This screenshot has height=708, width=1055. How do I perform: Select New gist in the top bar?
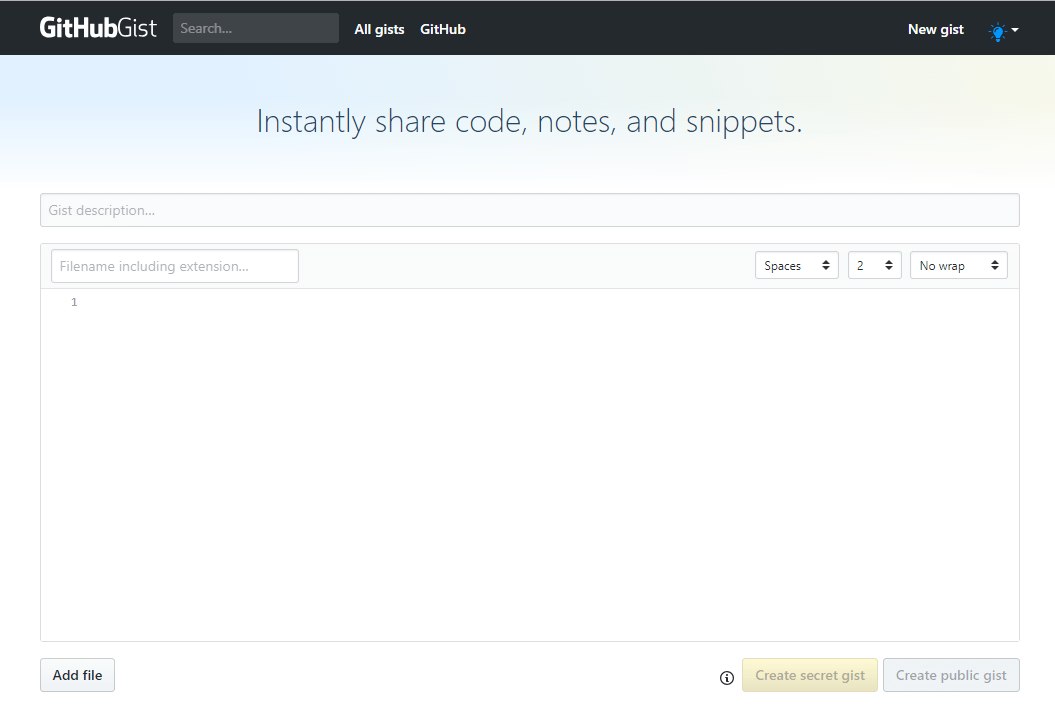935,29
